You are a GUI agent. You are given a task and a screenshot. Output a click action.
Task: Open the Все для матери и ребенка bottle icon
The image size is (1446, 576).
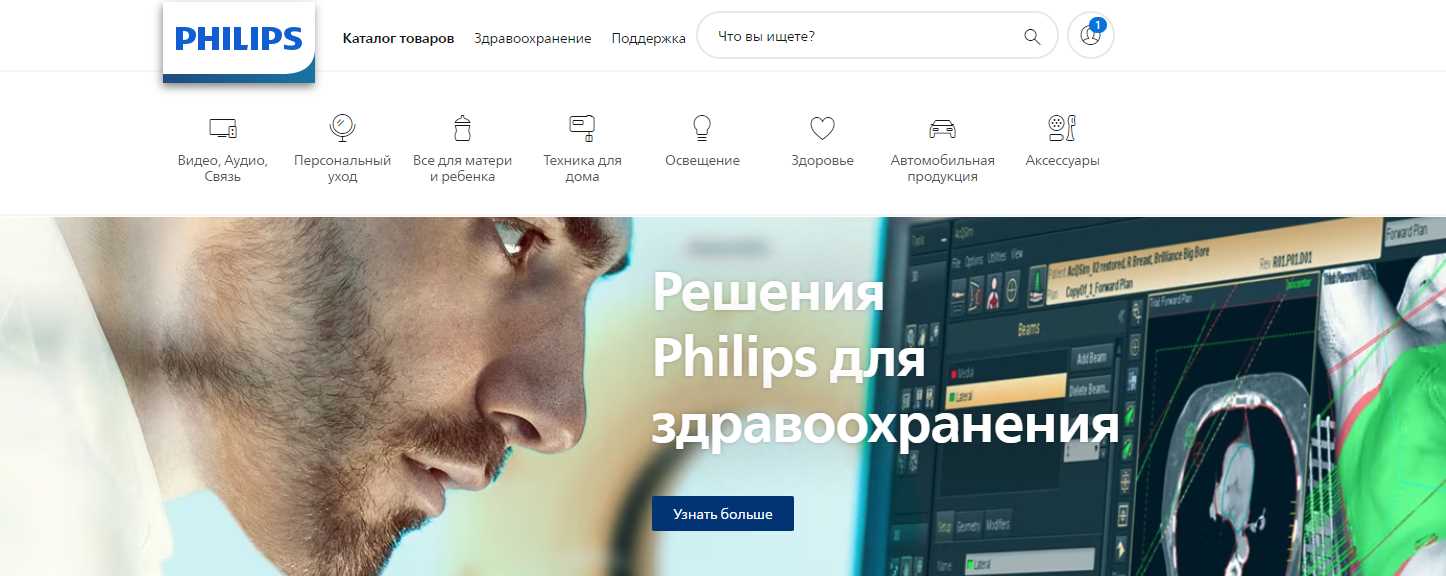[462, 127]
